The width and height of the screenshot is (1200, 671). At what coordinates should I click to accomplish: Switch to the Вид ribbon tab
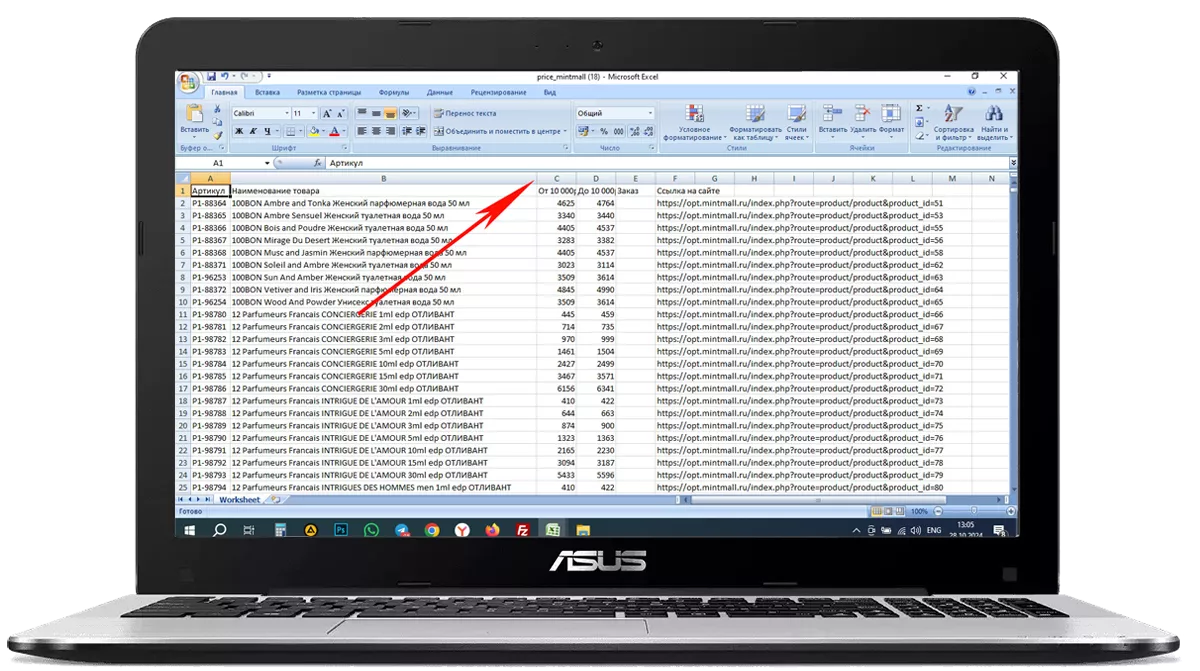(550, 92)
